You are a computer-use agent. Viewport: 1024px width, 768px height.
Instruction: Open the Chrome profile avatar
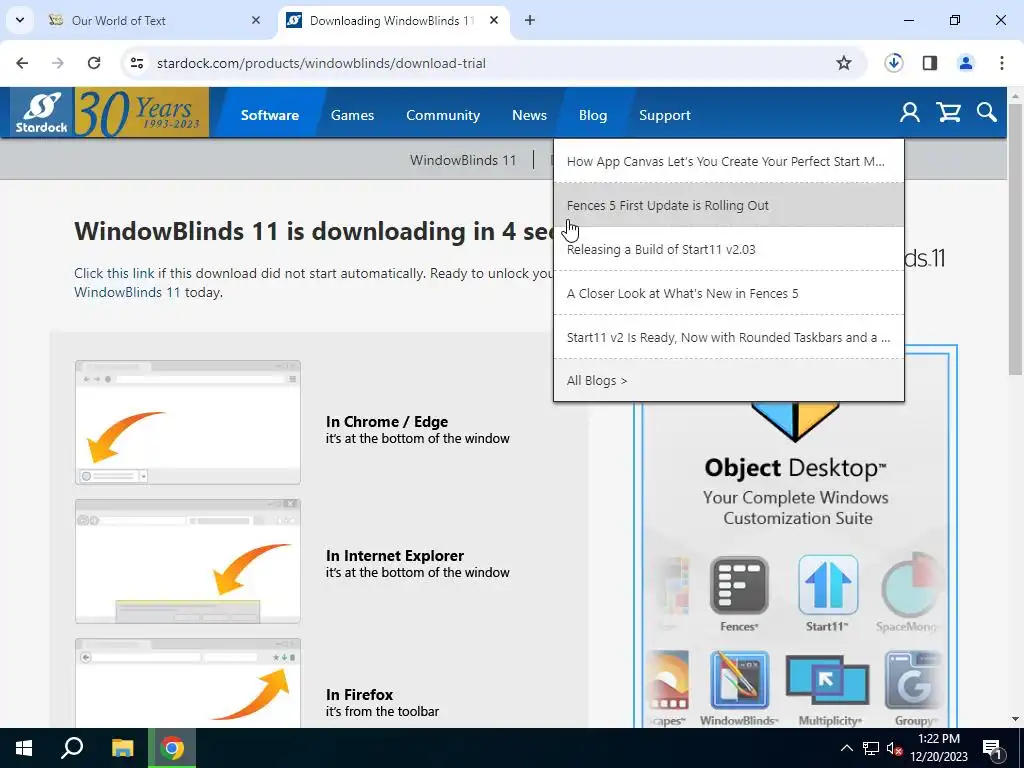coord(966,63)
